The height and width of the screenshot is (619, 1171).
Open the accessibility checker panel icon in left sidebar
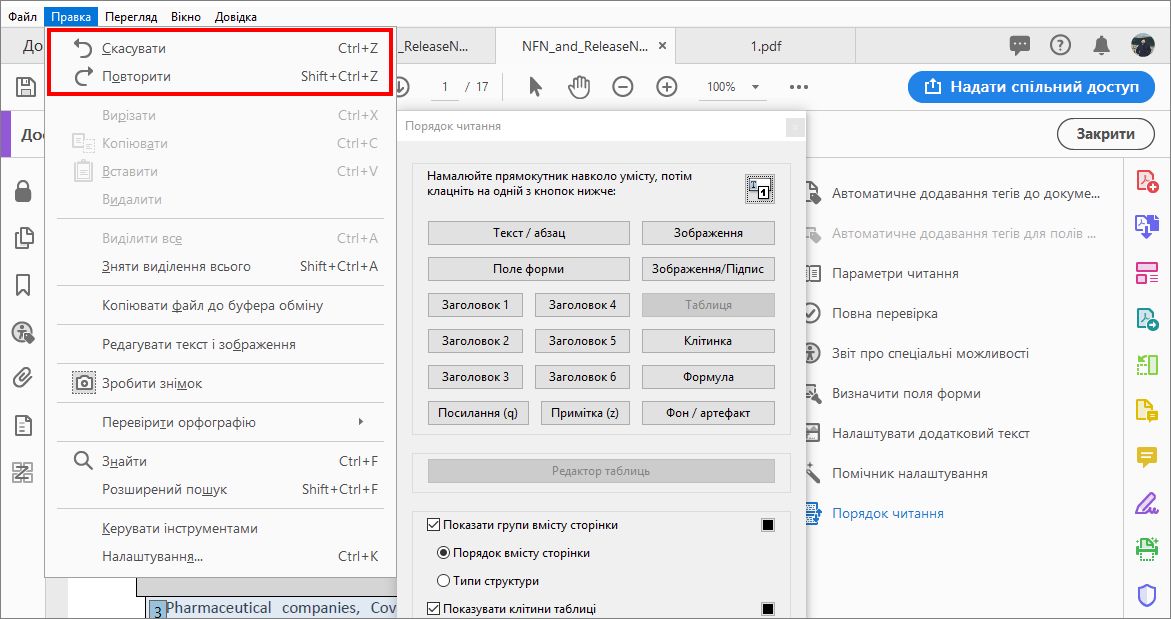[23, 332]
